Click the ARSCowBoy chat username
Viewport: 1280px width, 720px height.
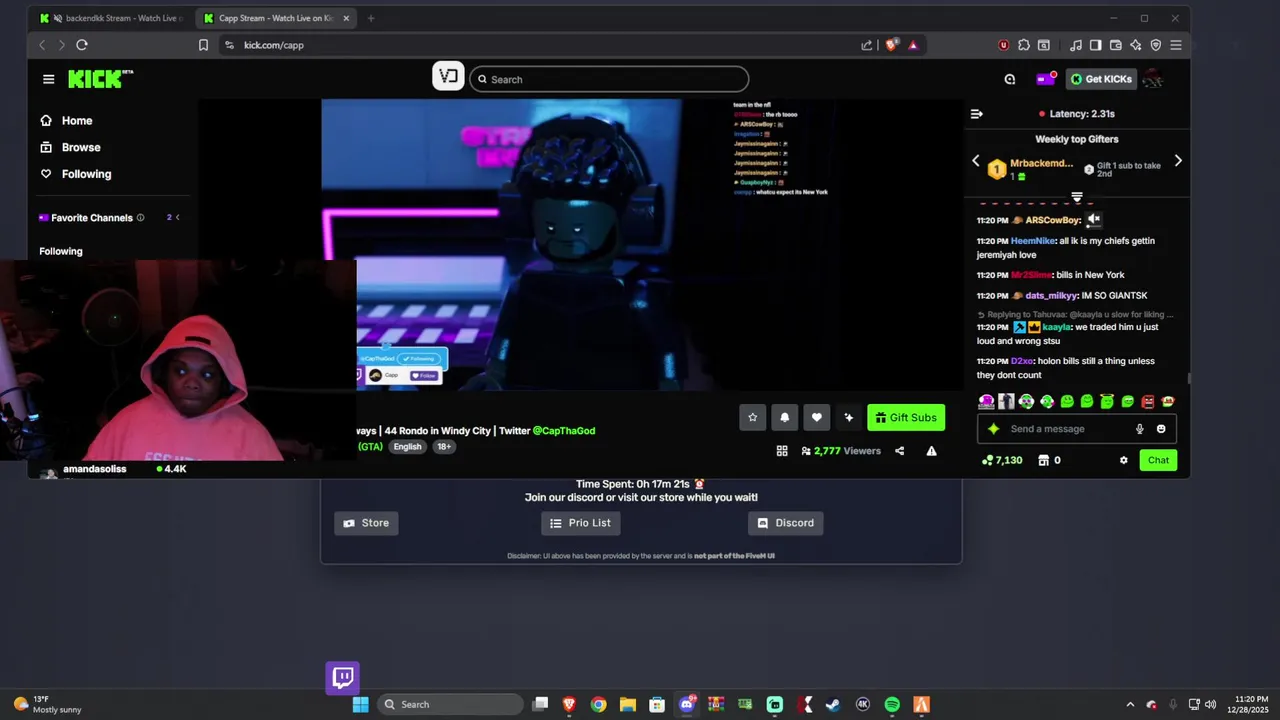click(x=1053, y=220)
